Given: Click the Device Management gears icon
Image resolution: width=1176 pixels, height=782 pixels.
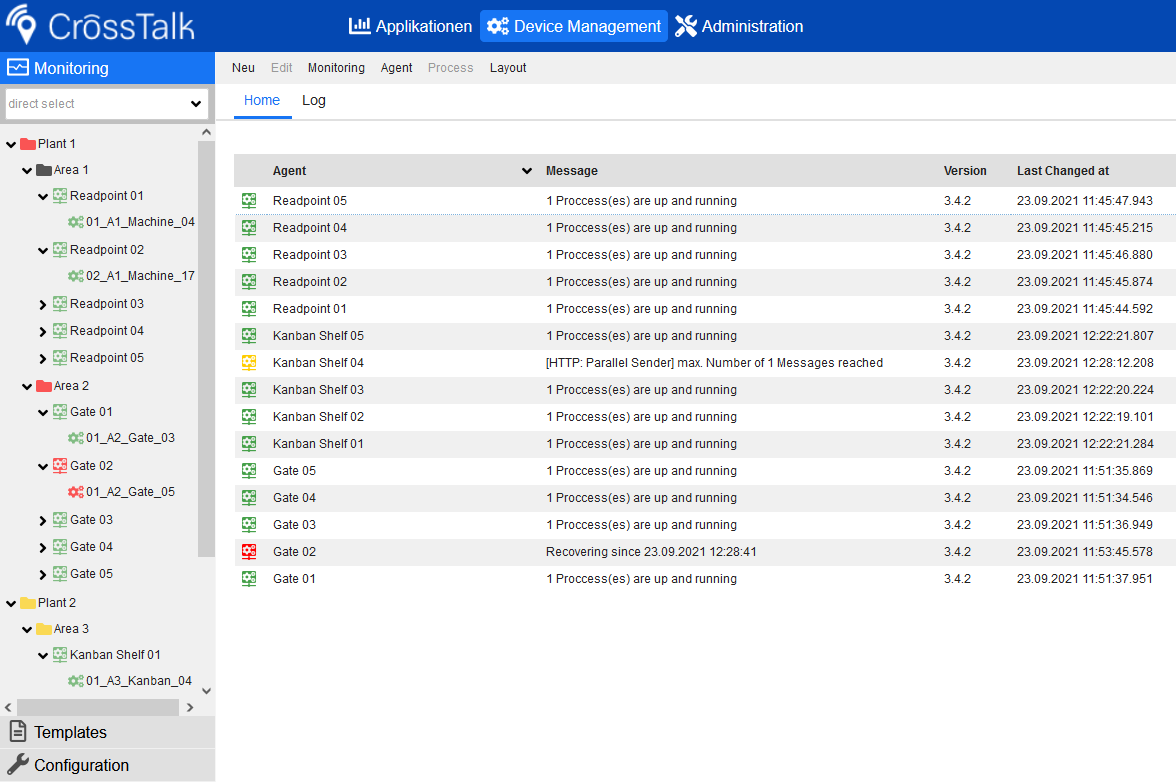Looking at the screenshot, I should [x=497, y=26].
